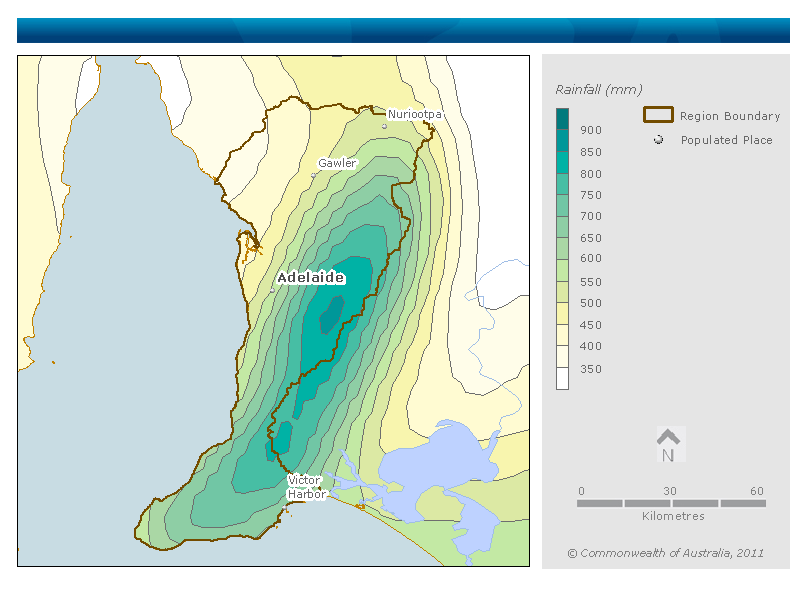Click the Populated Place legend symbol
790x594 pixels.
(x=658, y=140)
